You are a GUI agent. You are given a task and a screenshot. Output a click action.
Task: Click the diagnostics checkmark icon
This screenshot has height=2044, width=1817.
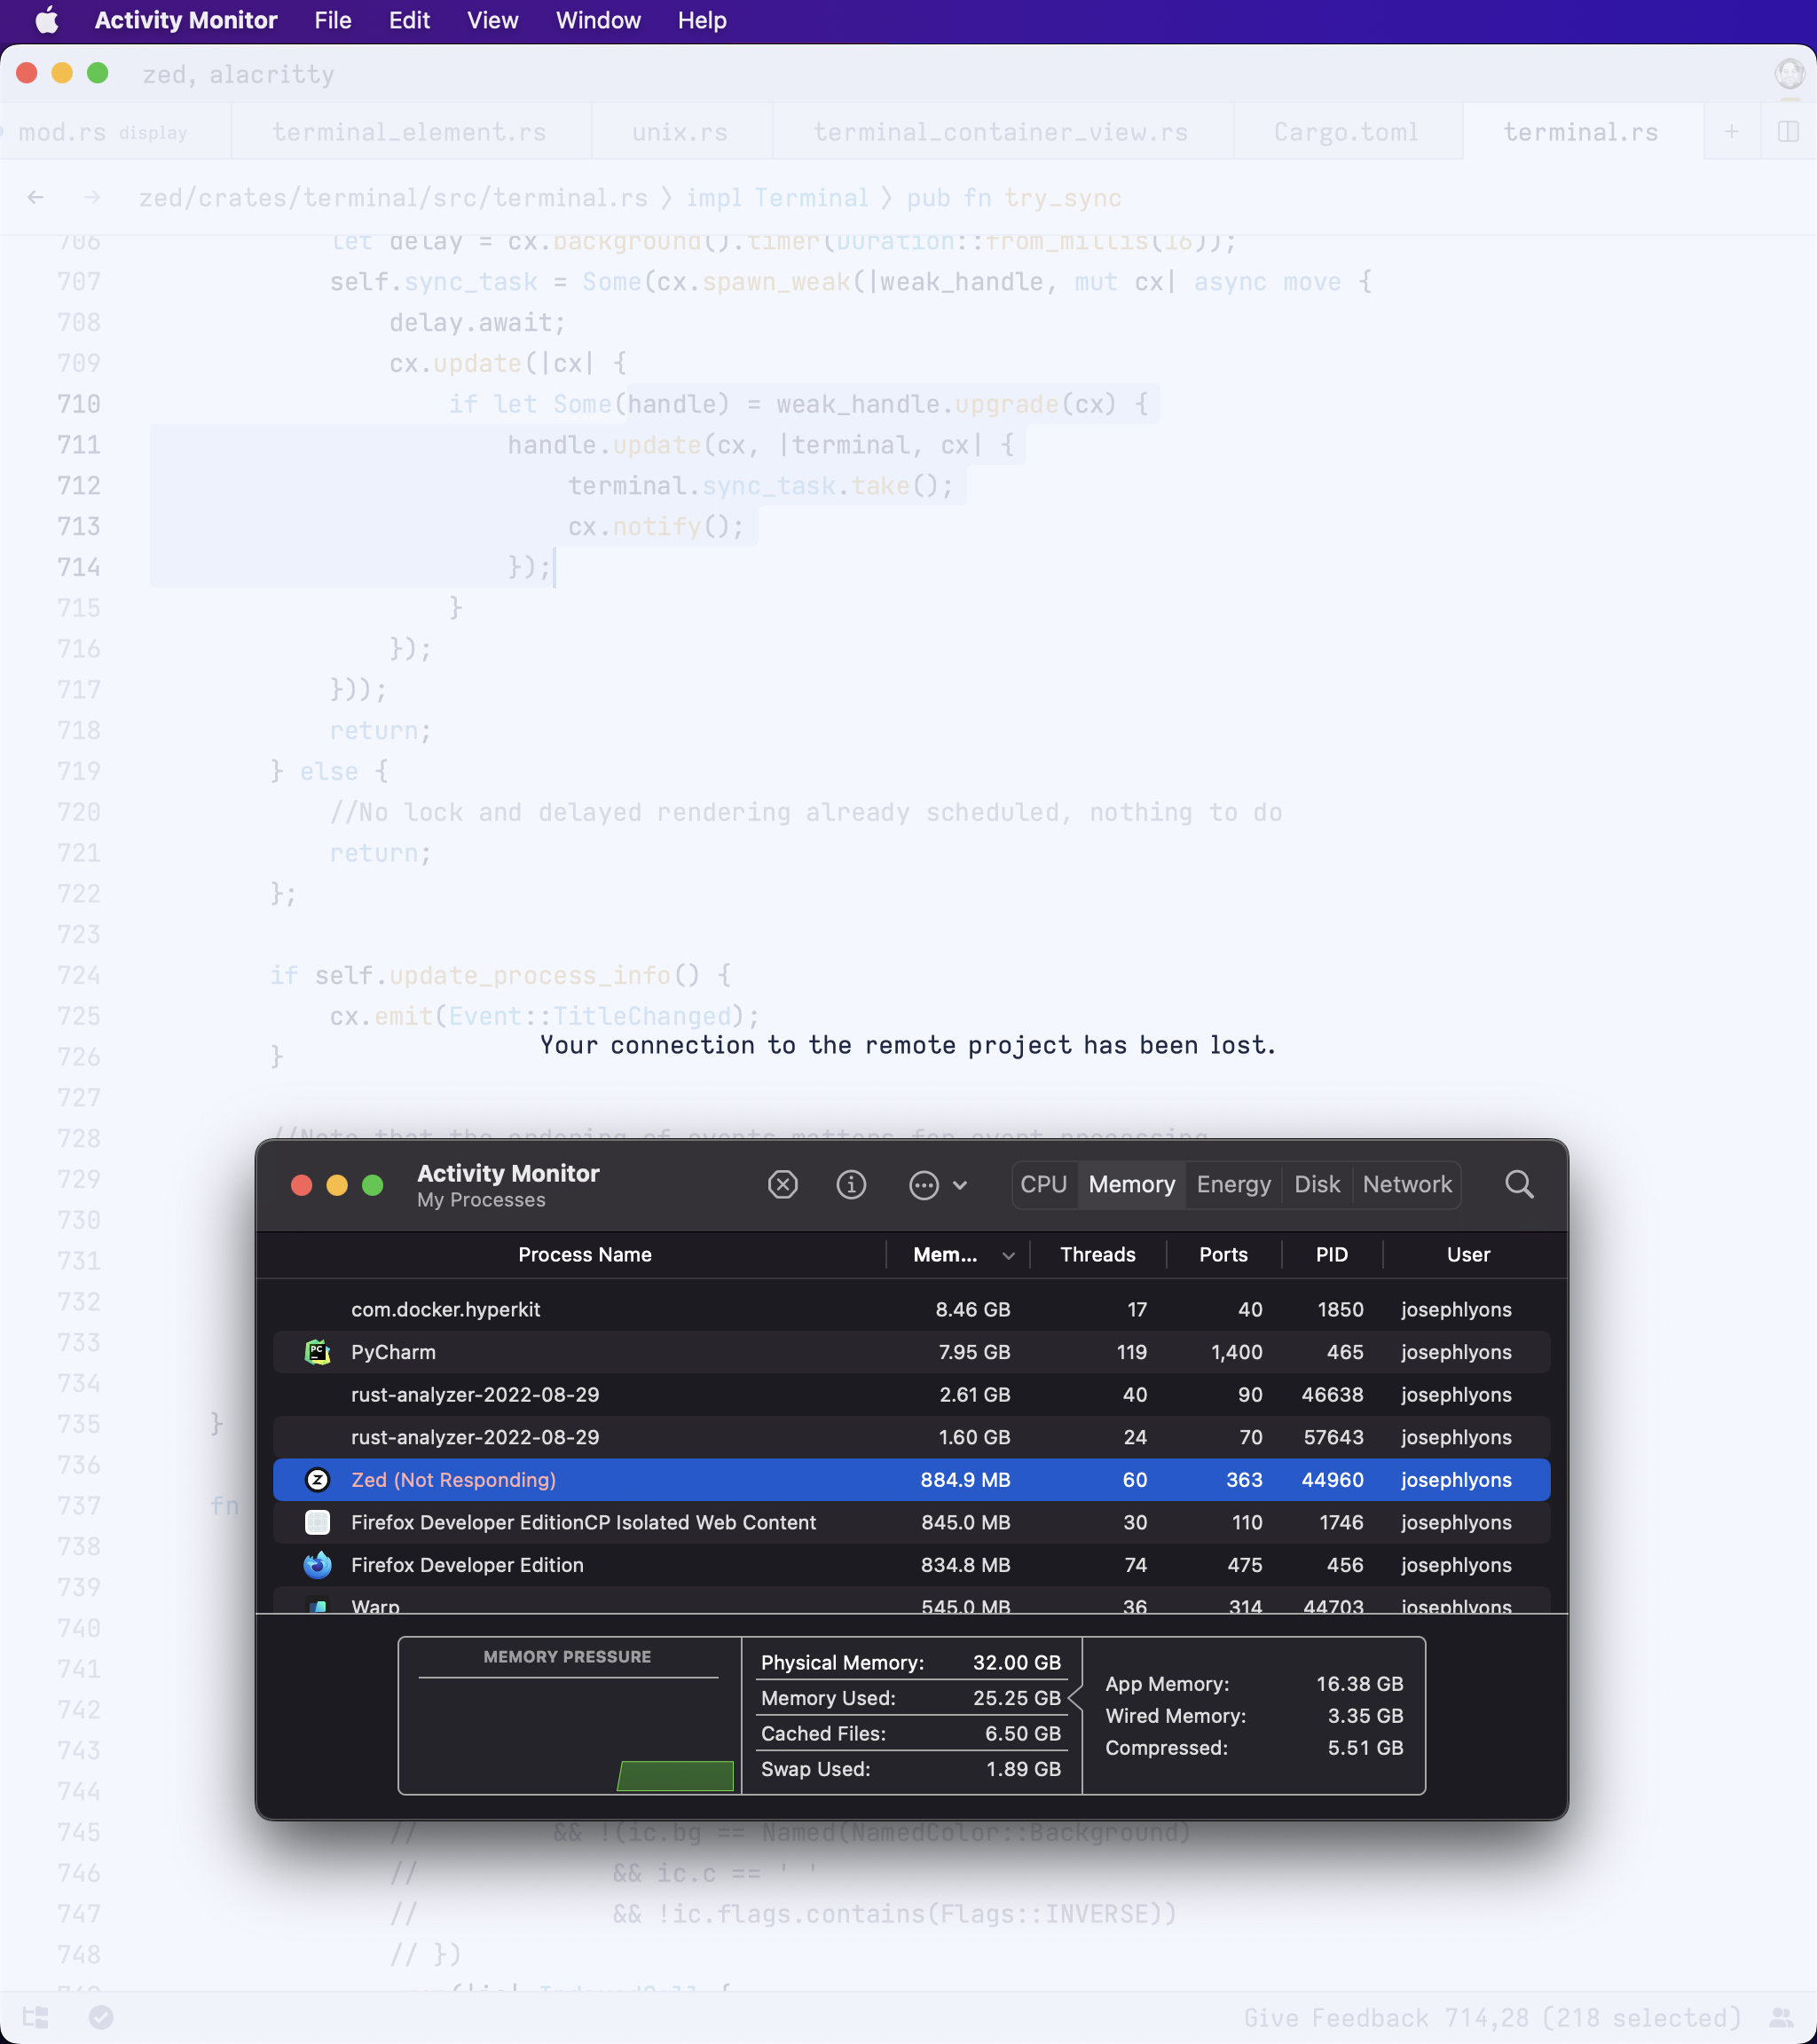click(101, 2017)
